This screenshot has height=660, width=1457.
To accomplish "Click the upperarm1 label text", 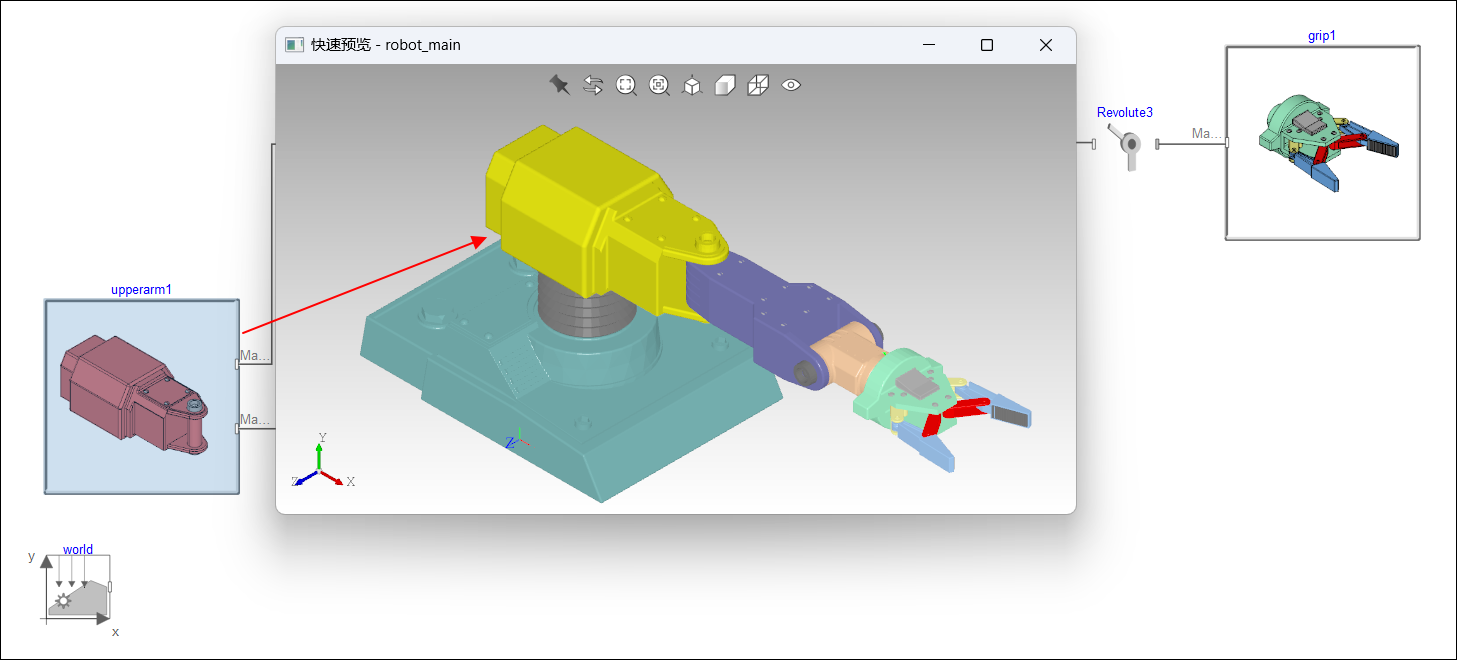I will coord(142,290).
